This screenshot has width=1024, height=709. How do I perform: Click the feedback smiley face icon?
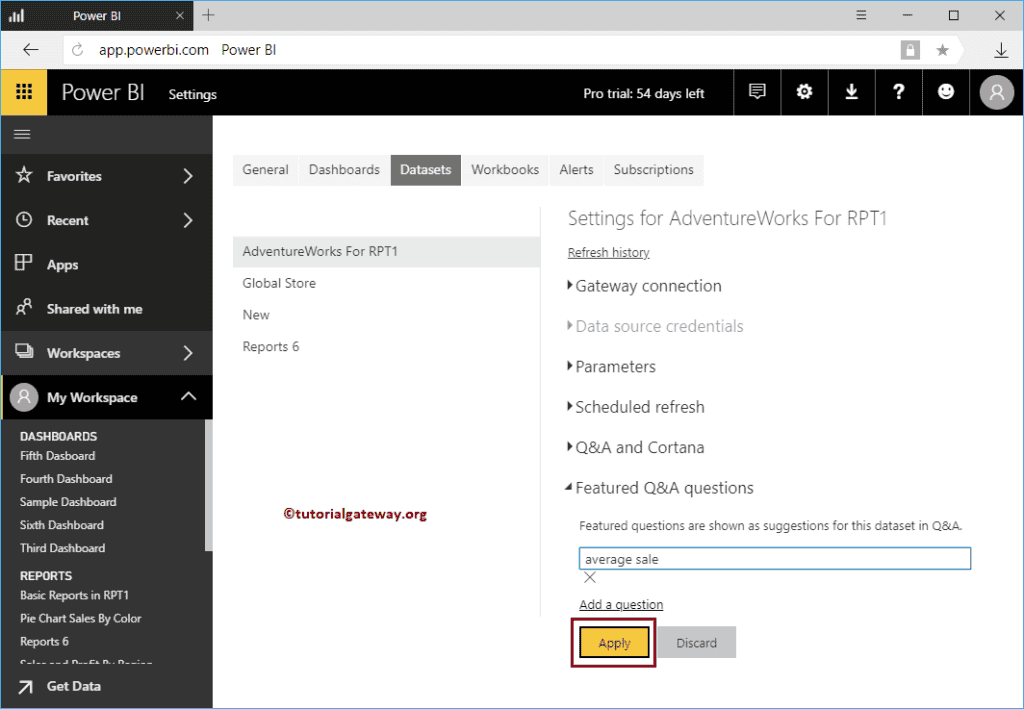click(945, 92)
